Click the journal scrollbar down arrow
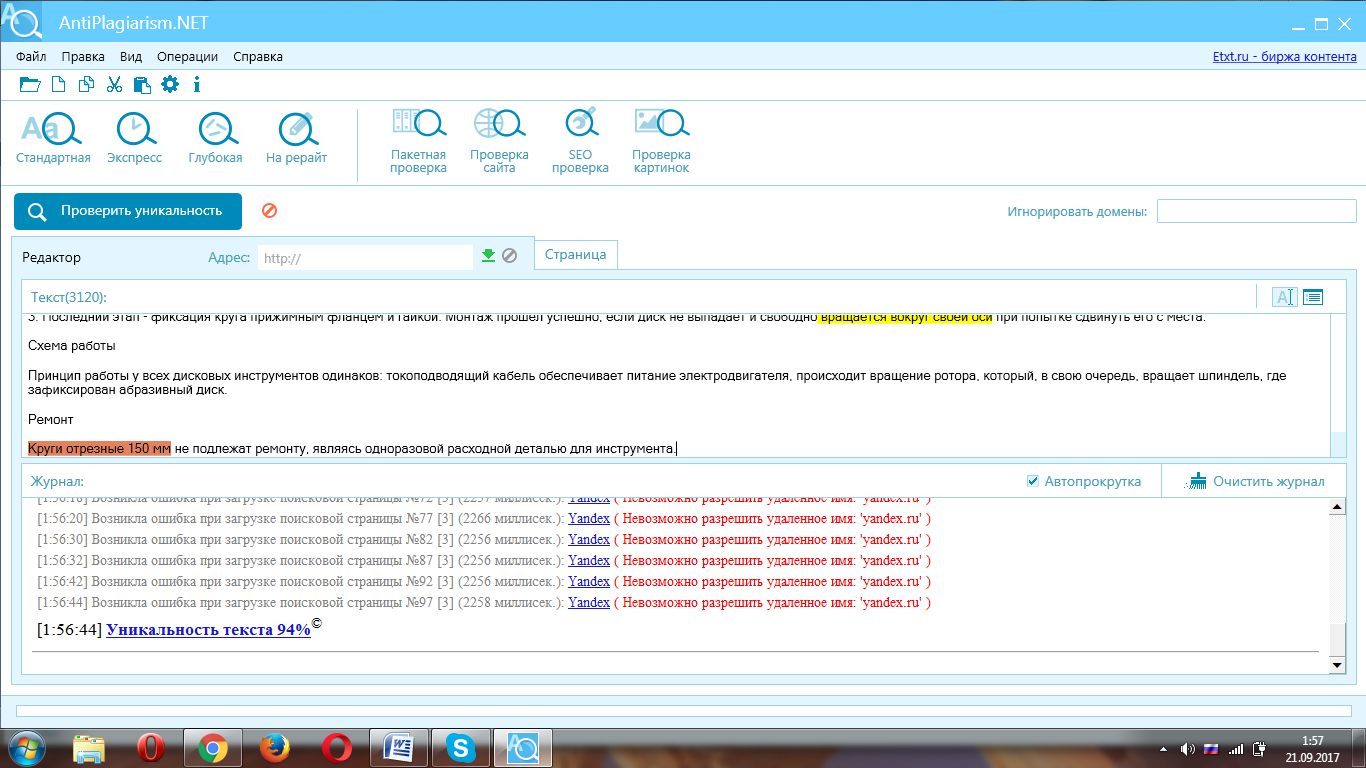 click(x=1337, y=664)
